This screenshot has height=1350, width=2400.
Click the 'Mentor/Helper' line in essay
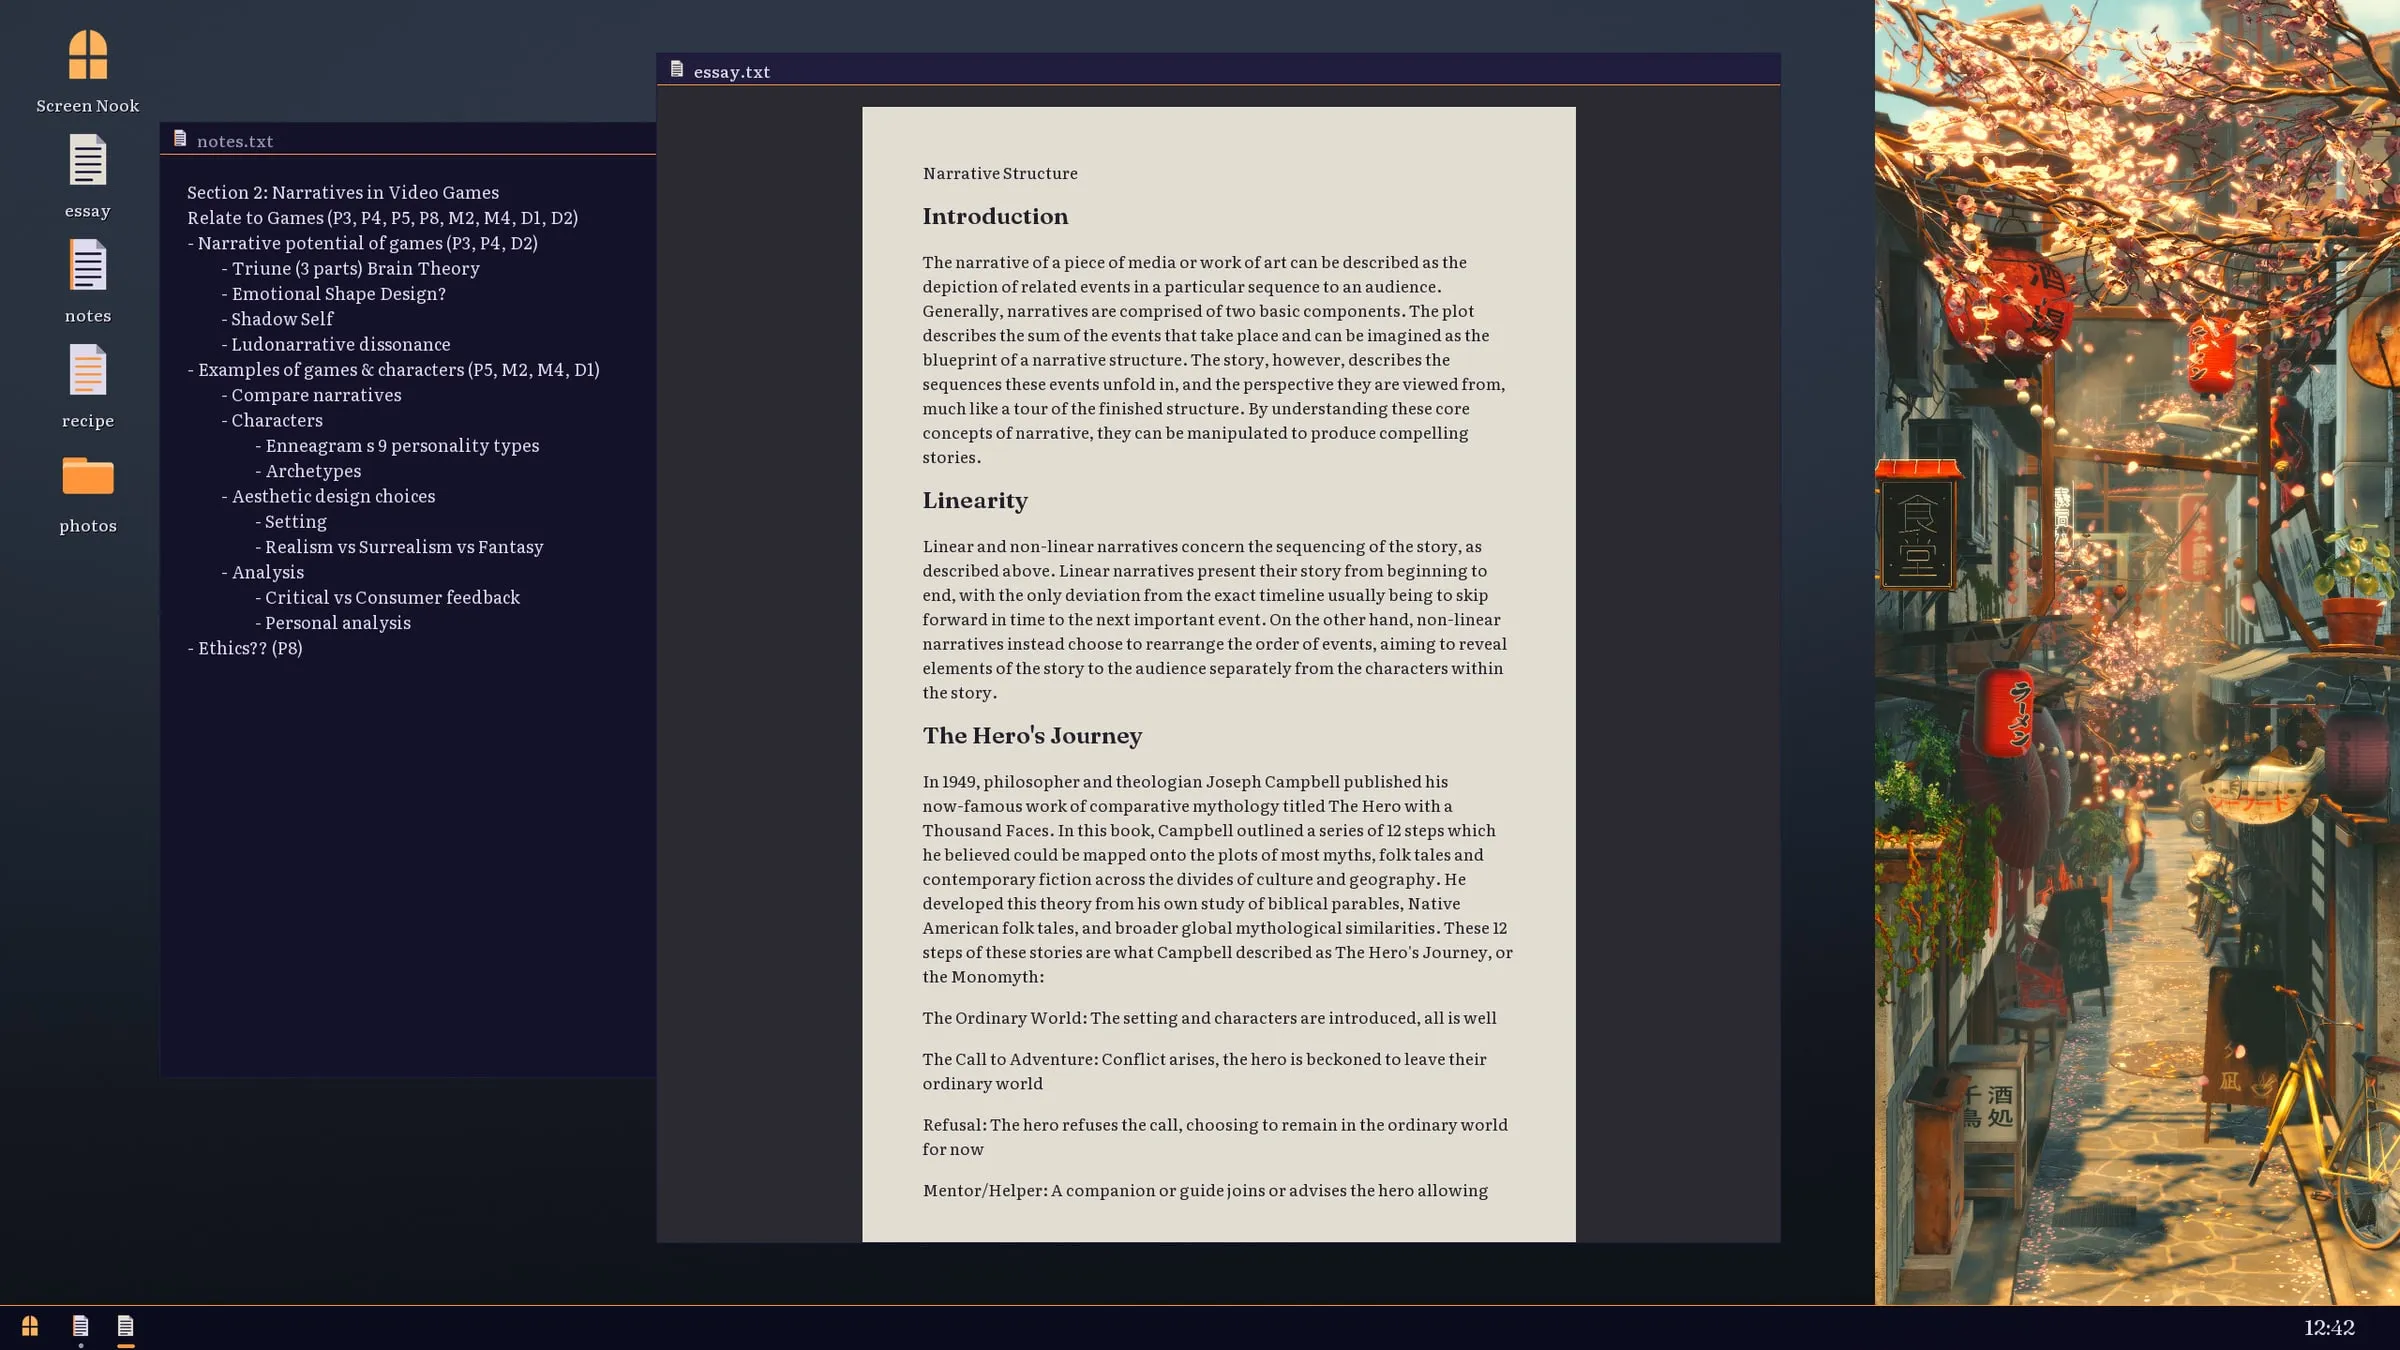pyautogui.click(x=1205, y=1190)
